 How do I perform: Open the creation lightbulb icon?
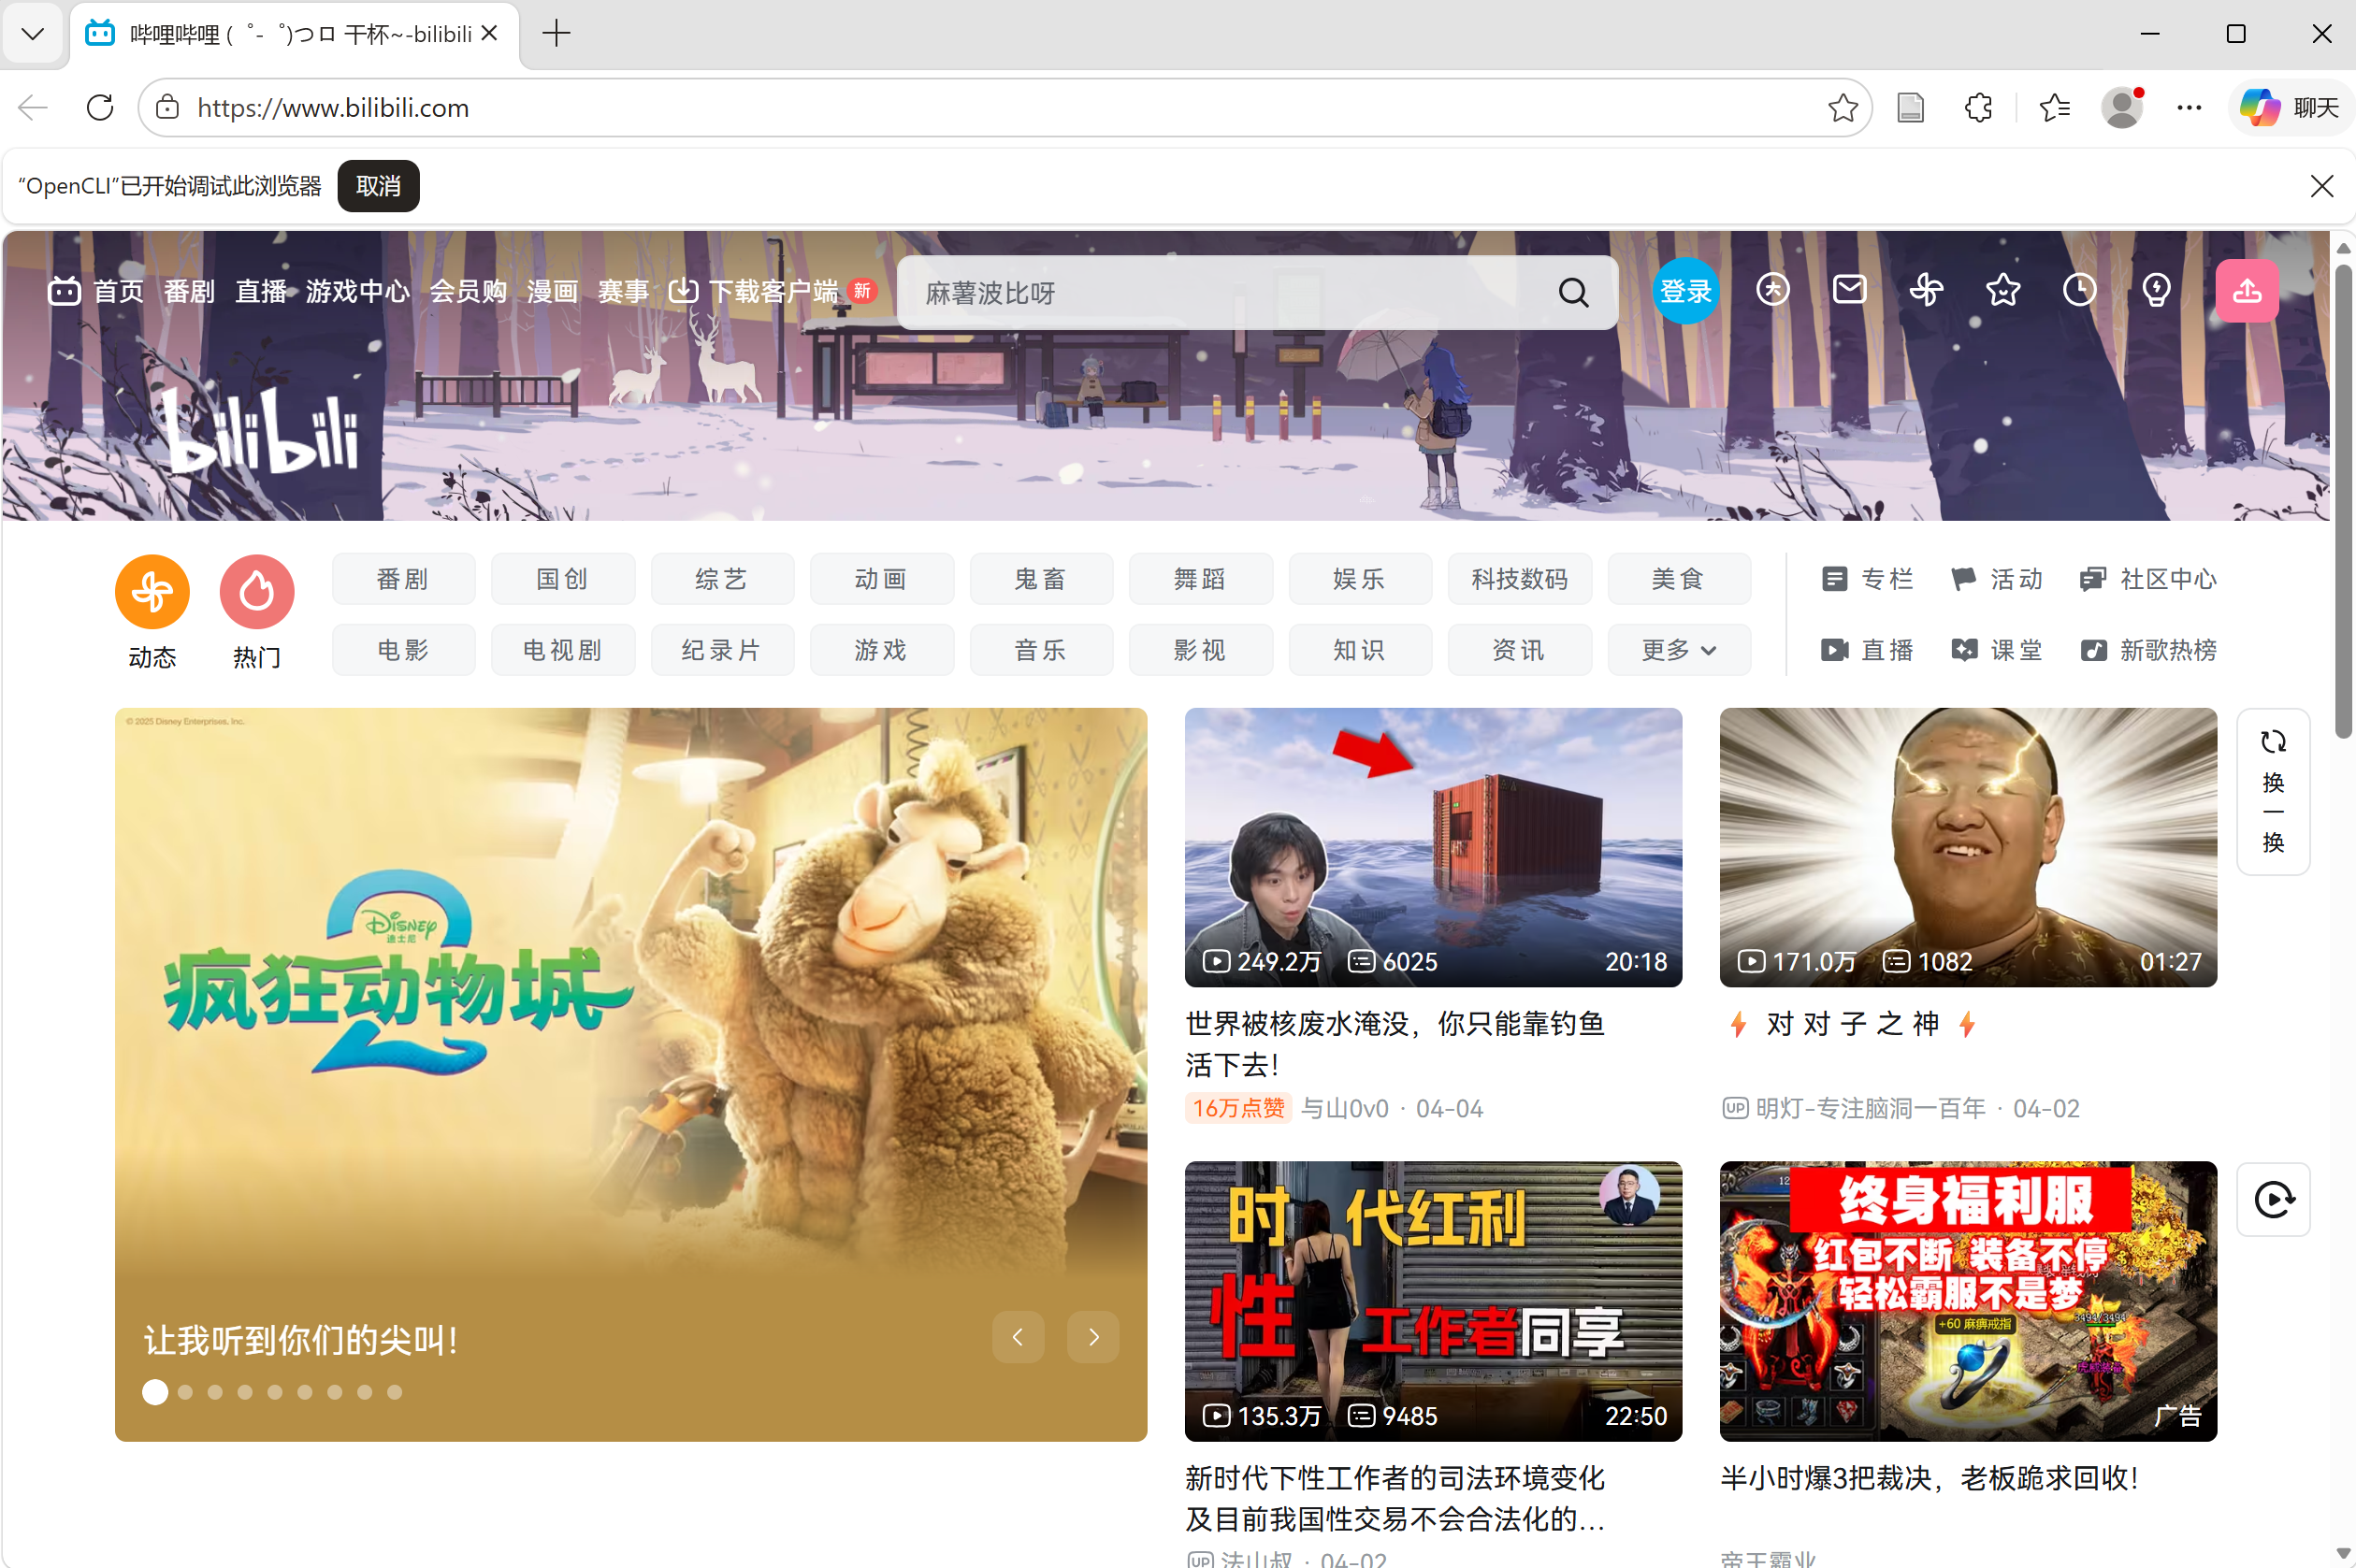point(2156,290)
